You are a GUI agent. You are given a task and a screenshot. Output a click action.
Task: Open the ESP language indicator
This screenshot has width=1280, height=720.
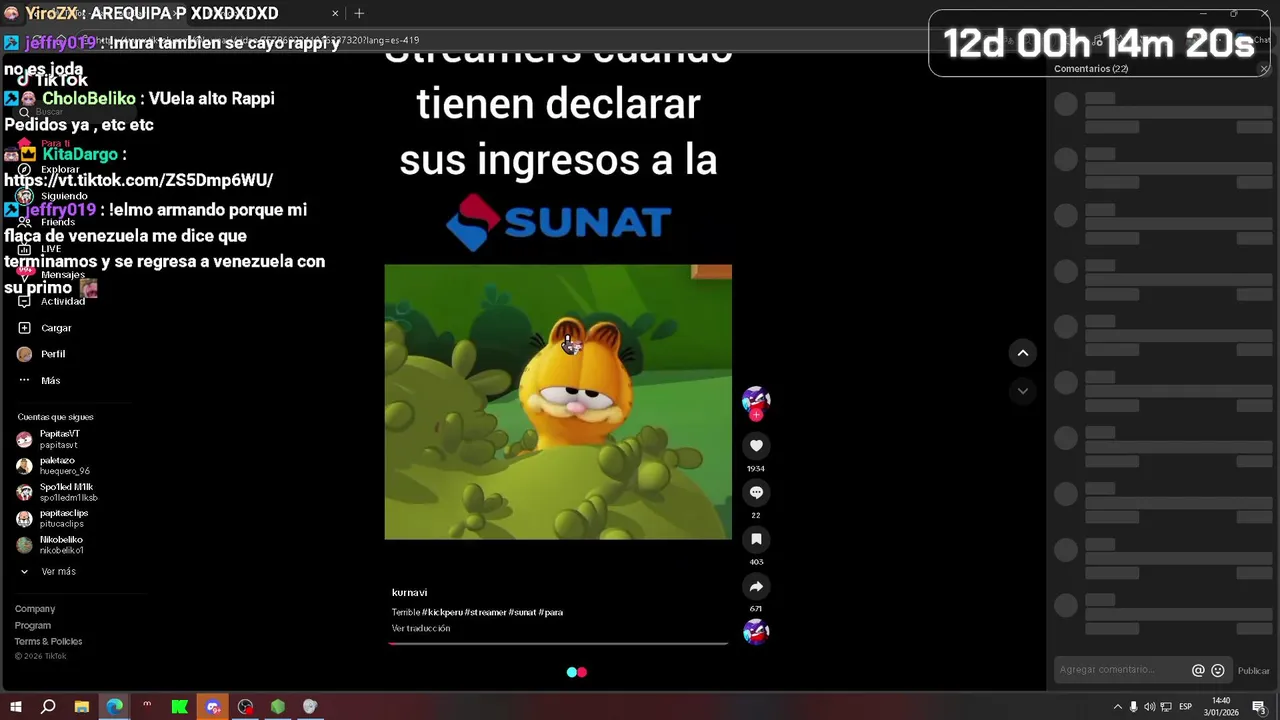tap(1185, 707)
